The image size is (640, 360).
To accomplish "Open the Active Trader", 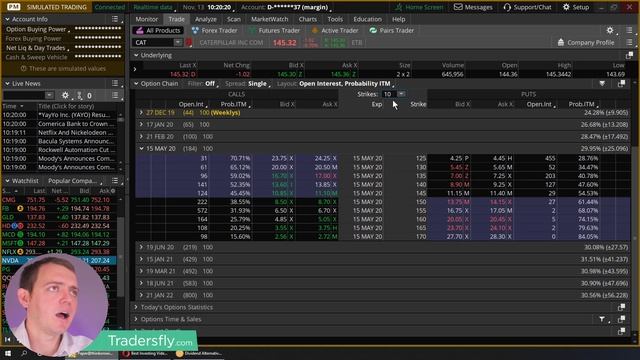I will 335,31.
